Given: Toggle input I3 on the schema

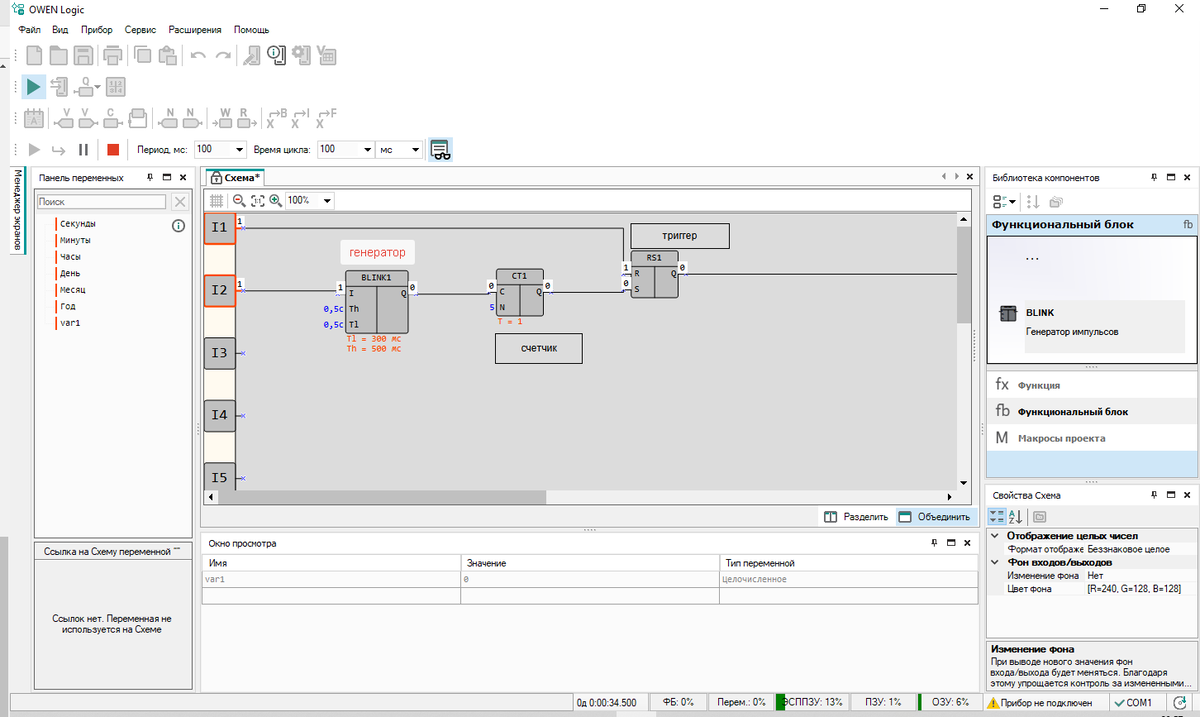Looking at the screenshot, I should point(220,353).
